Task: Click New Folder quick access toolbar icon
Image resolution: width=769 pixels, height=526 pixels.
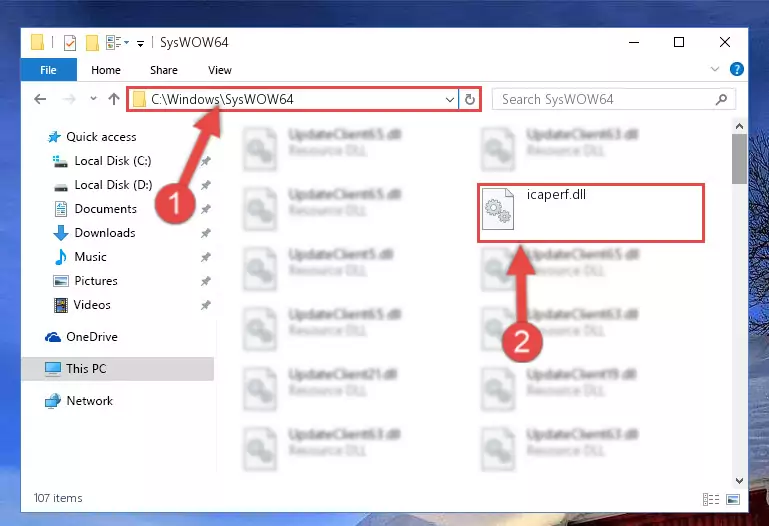Action: 92,43
